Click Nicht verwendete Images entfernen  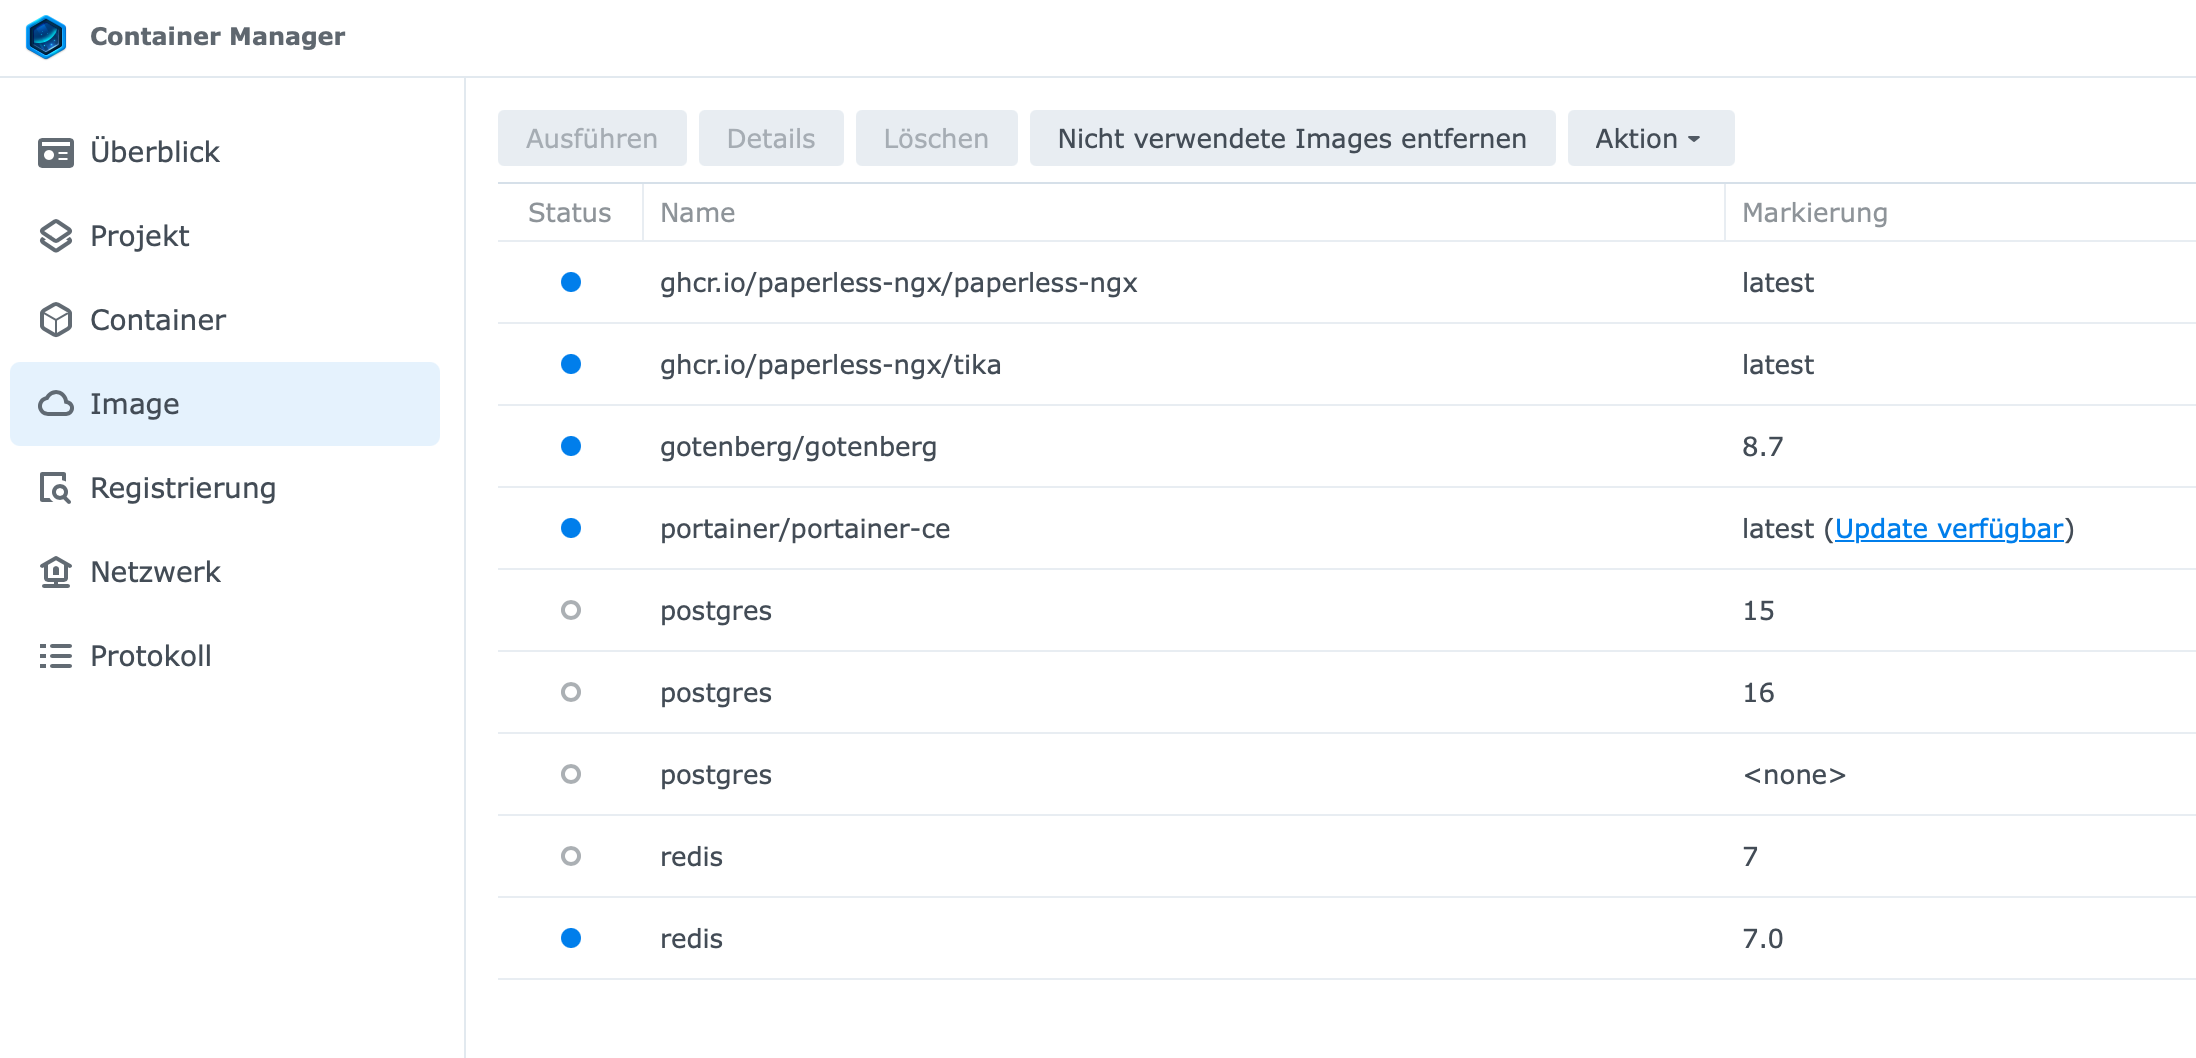point(1292,138)
